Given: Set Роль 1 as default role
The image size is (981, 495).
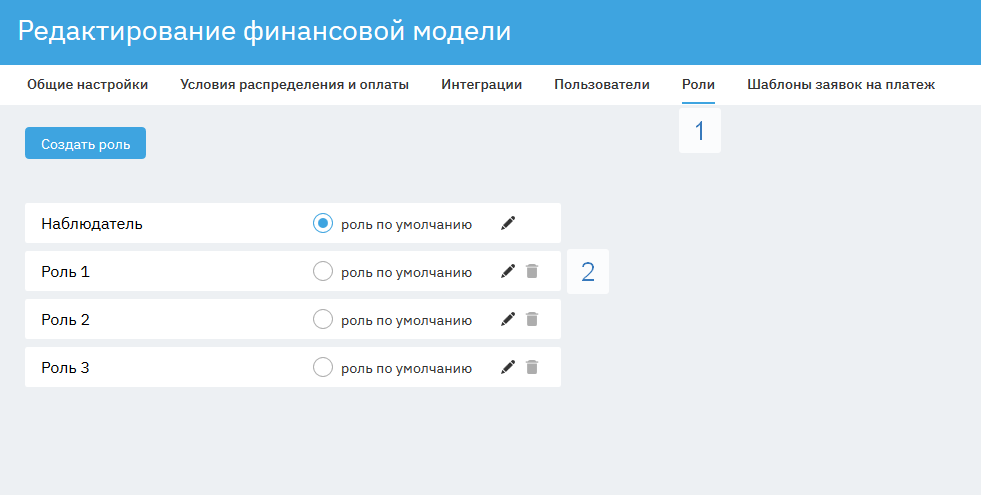Looking at the screenshot, I should click(x=322, y=271).
